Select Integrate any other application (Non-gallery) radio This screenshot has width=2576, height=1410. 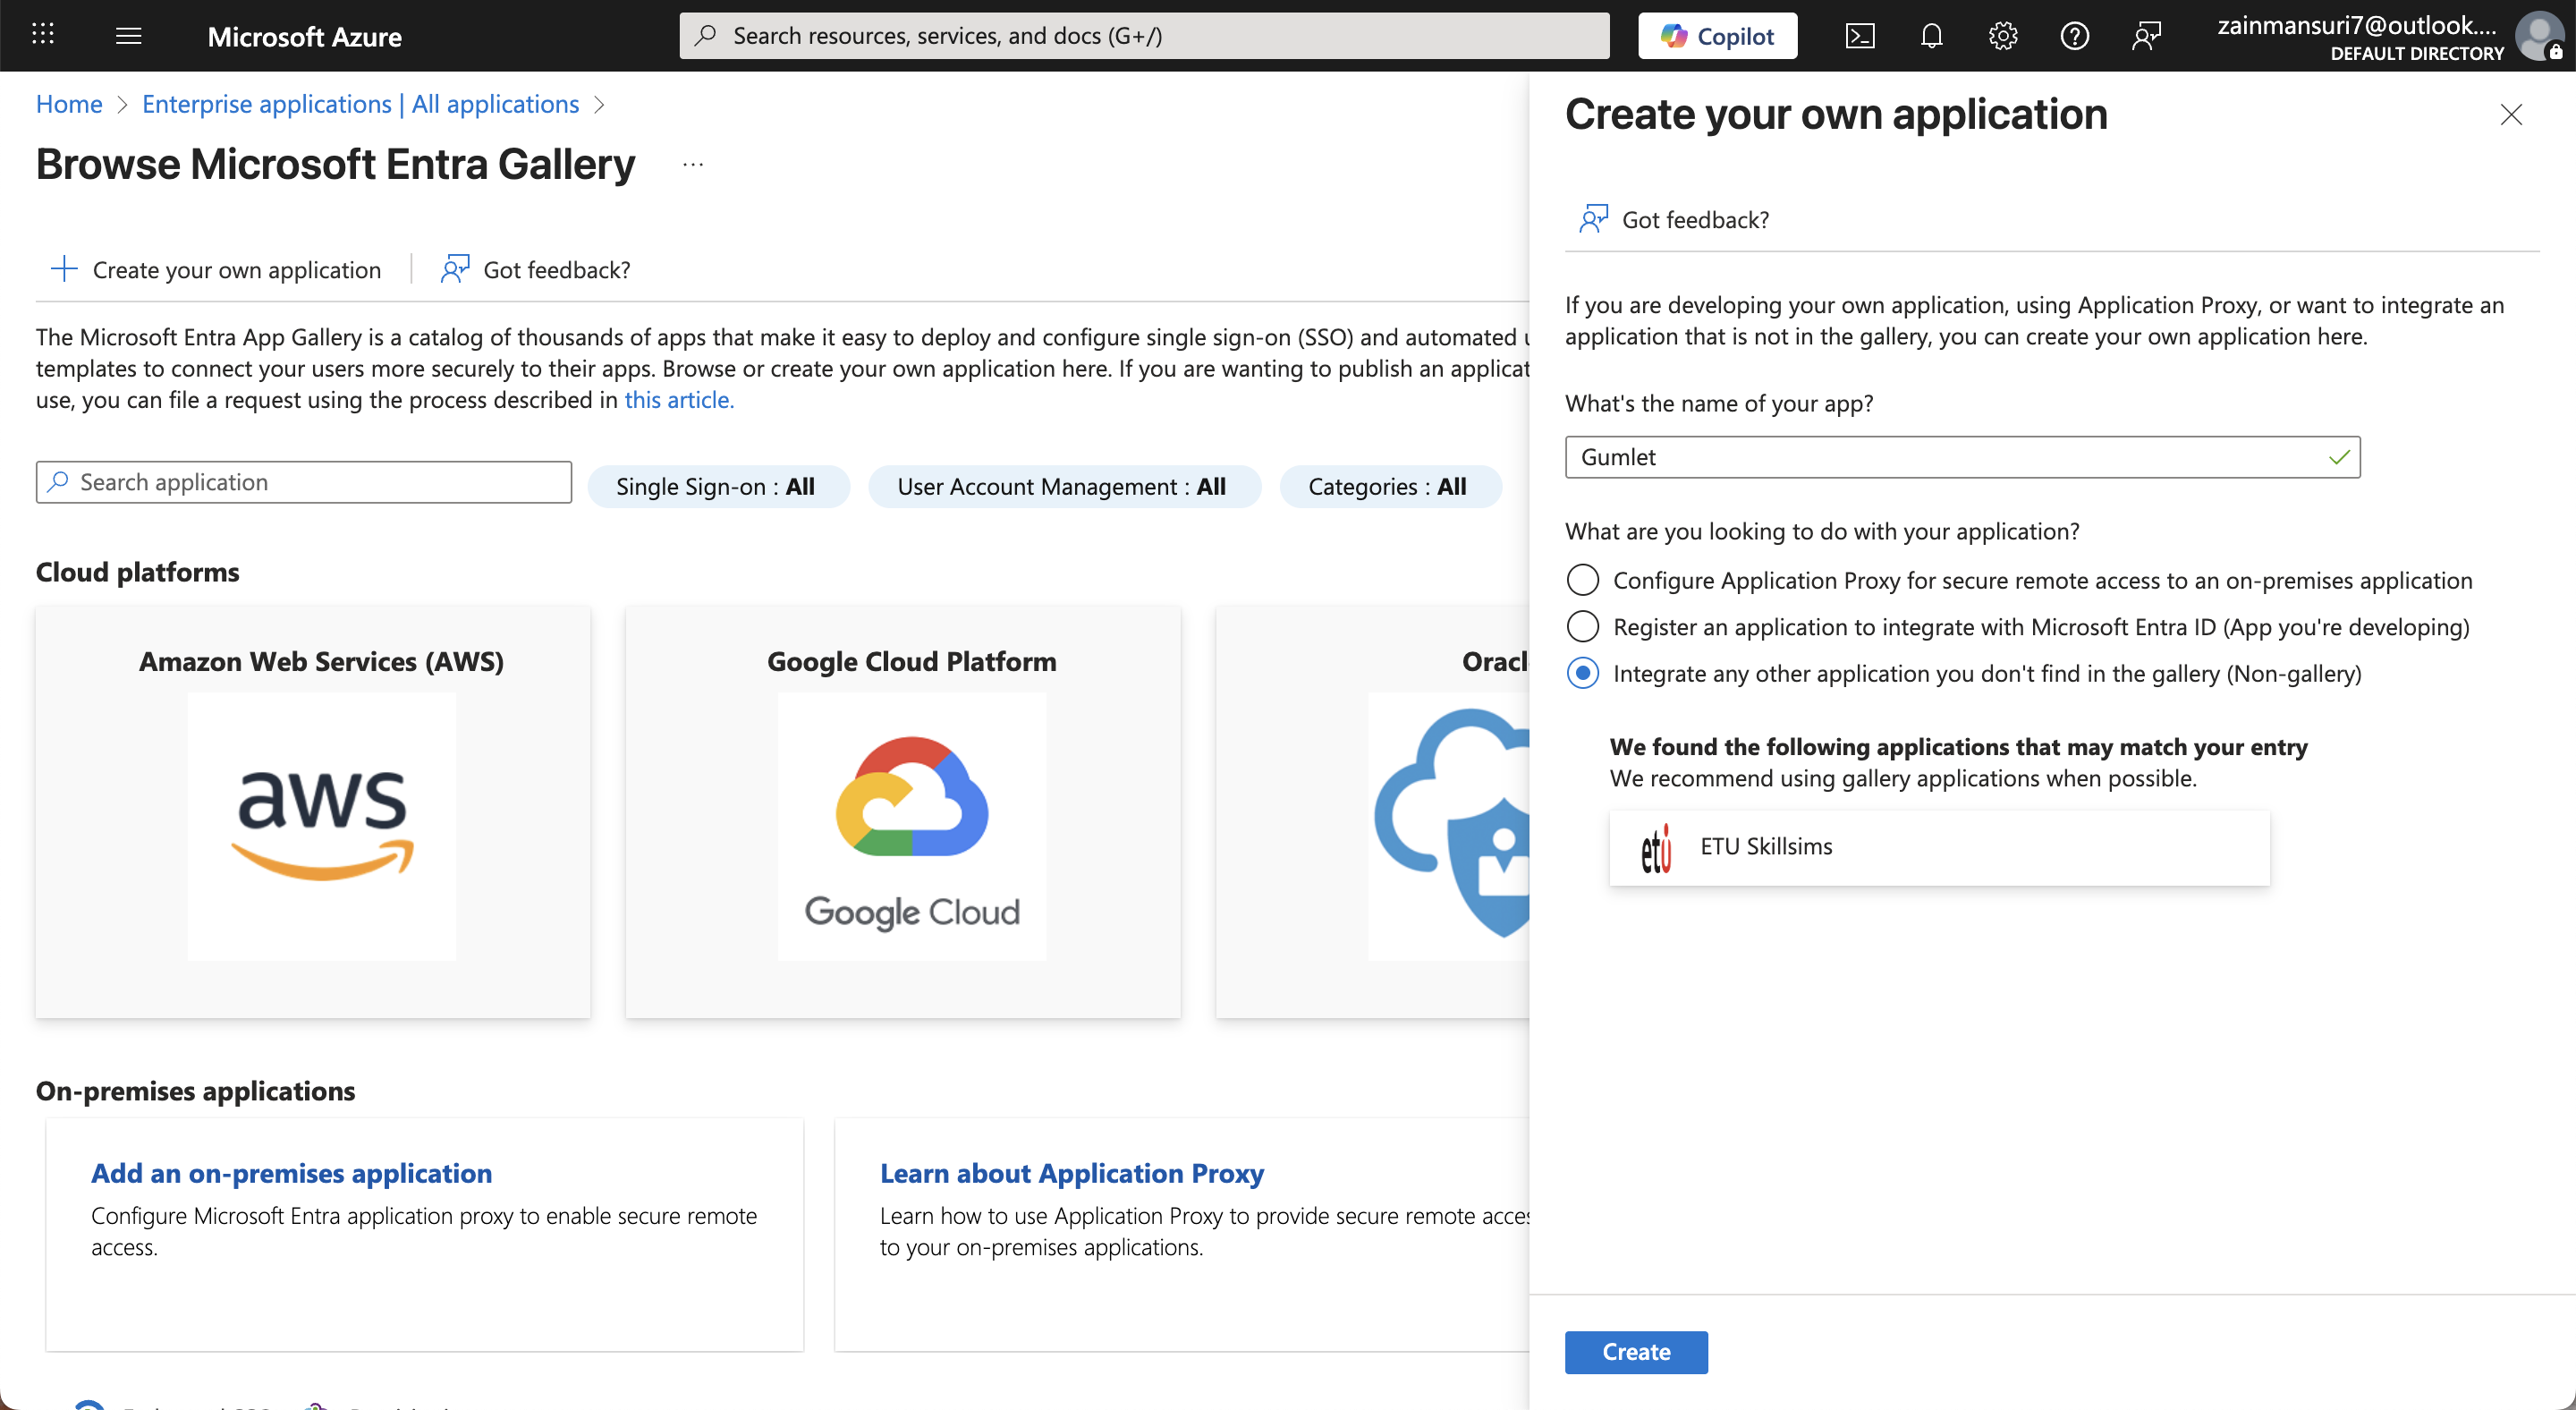click(1582, 673)
